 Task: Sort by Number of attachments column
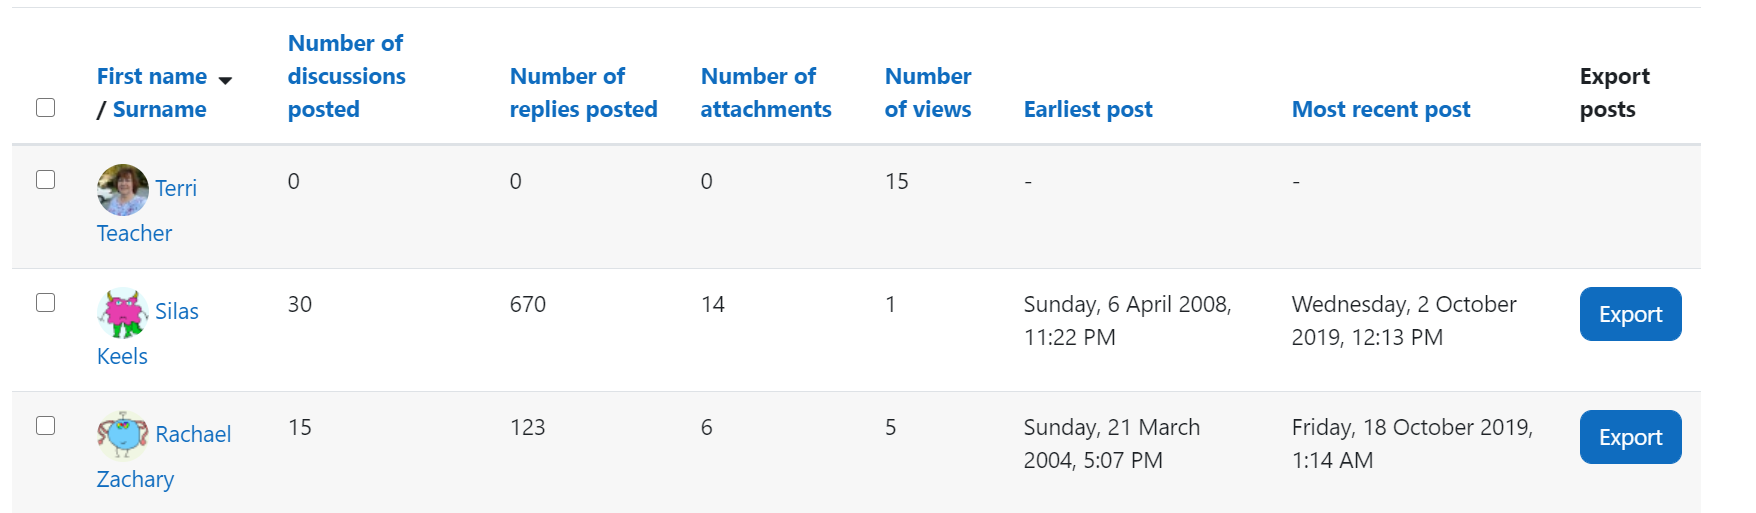click(766, 92)
